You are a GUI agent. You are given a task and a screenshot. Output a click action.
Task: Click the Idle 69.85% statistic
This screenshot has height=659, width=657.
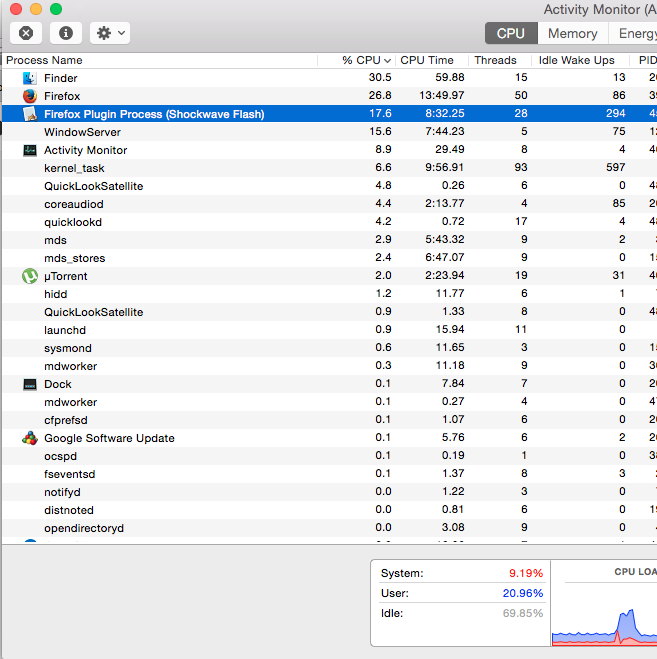[x=462, y=613]
